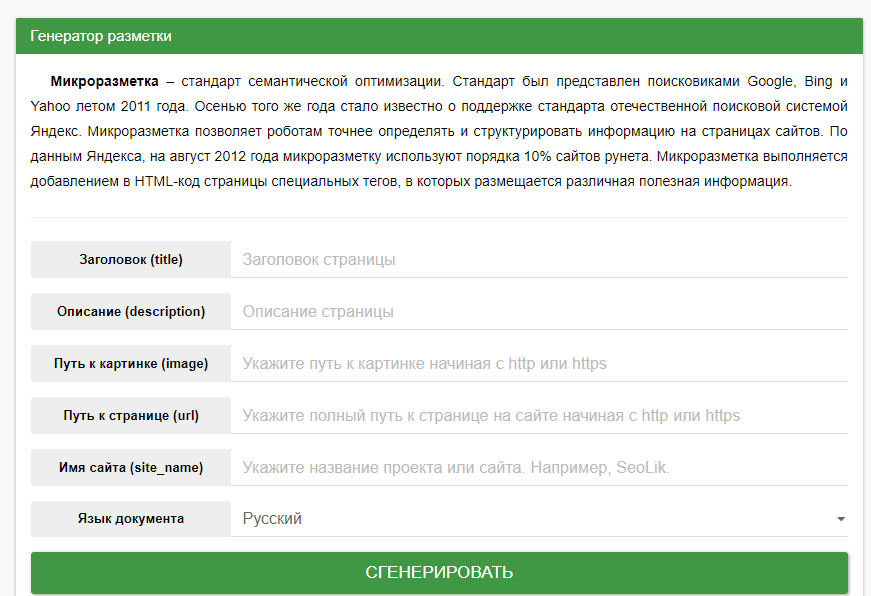
Task: Click the bold word Микроразметка
Action: coord(104,81)
